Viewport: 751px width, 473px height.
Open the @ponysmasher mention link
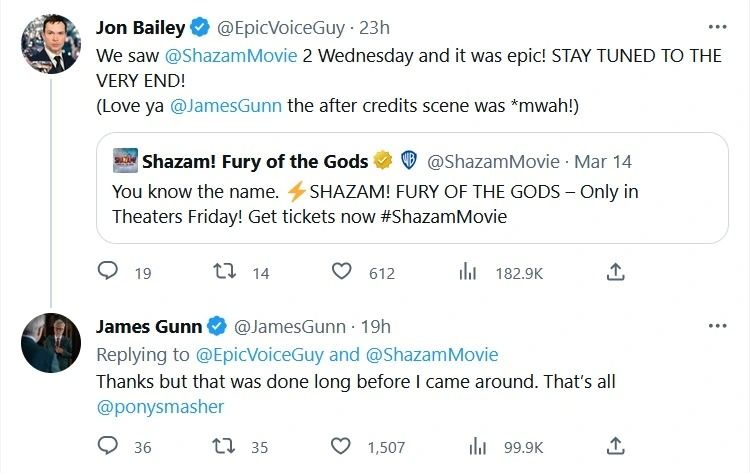pyautogui.click(x=160, y=407)
